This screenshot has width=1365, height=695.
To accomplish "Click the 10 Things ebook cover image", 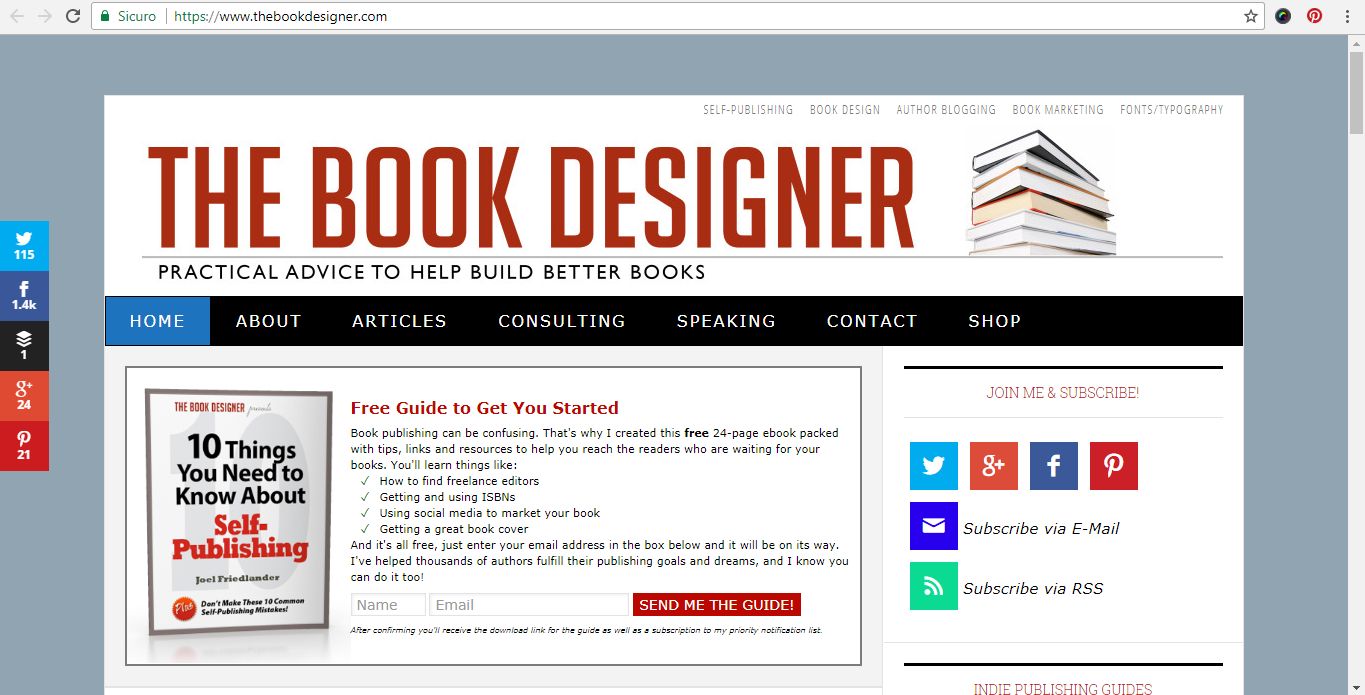I will tap(240, 513).
